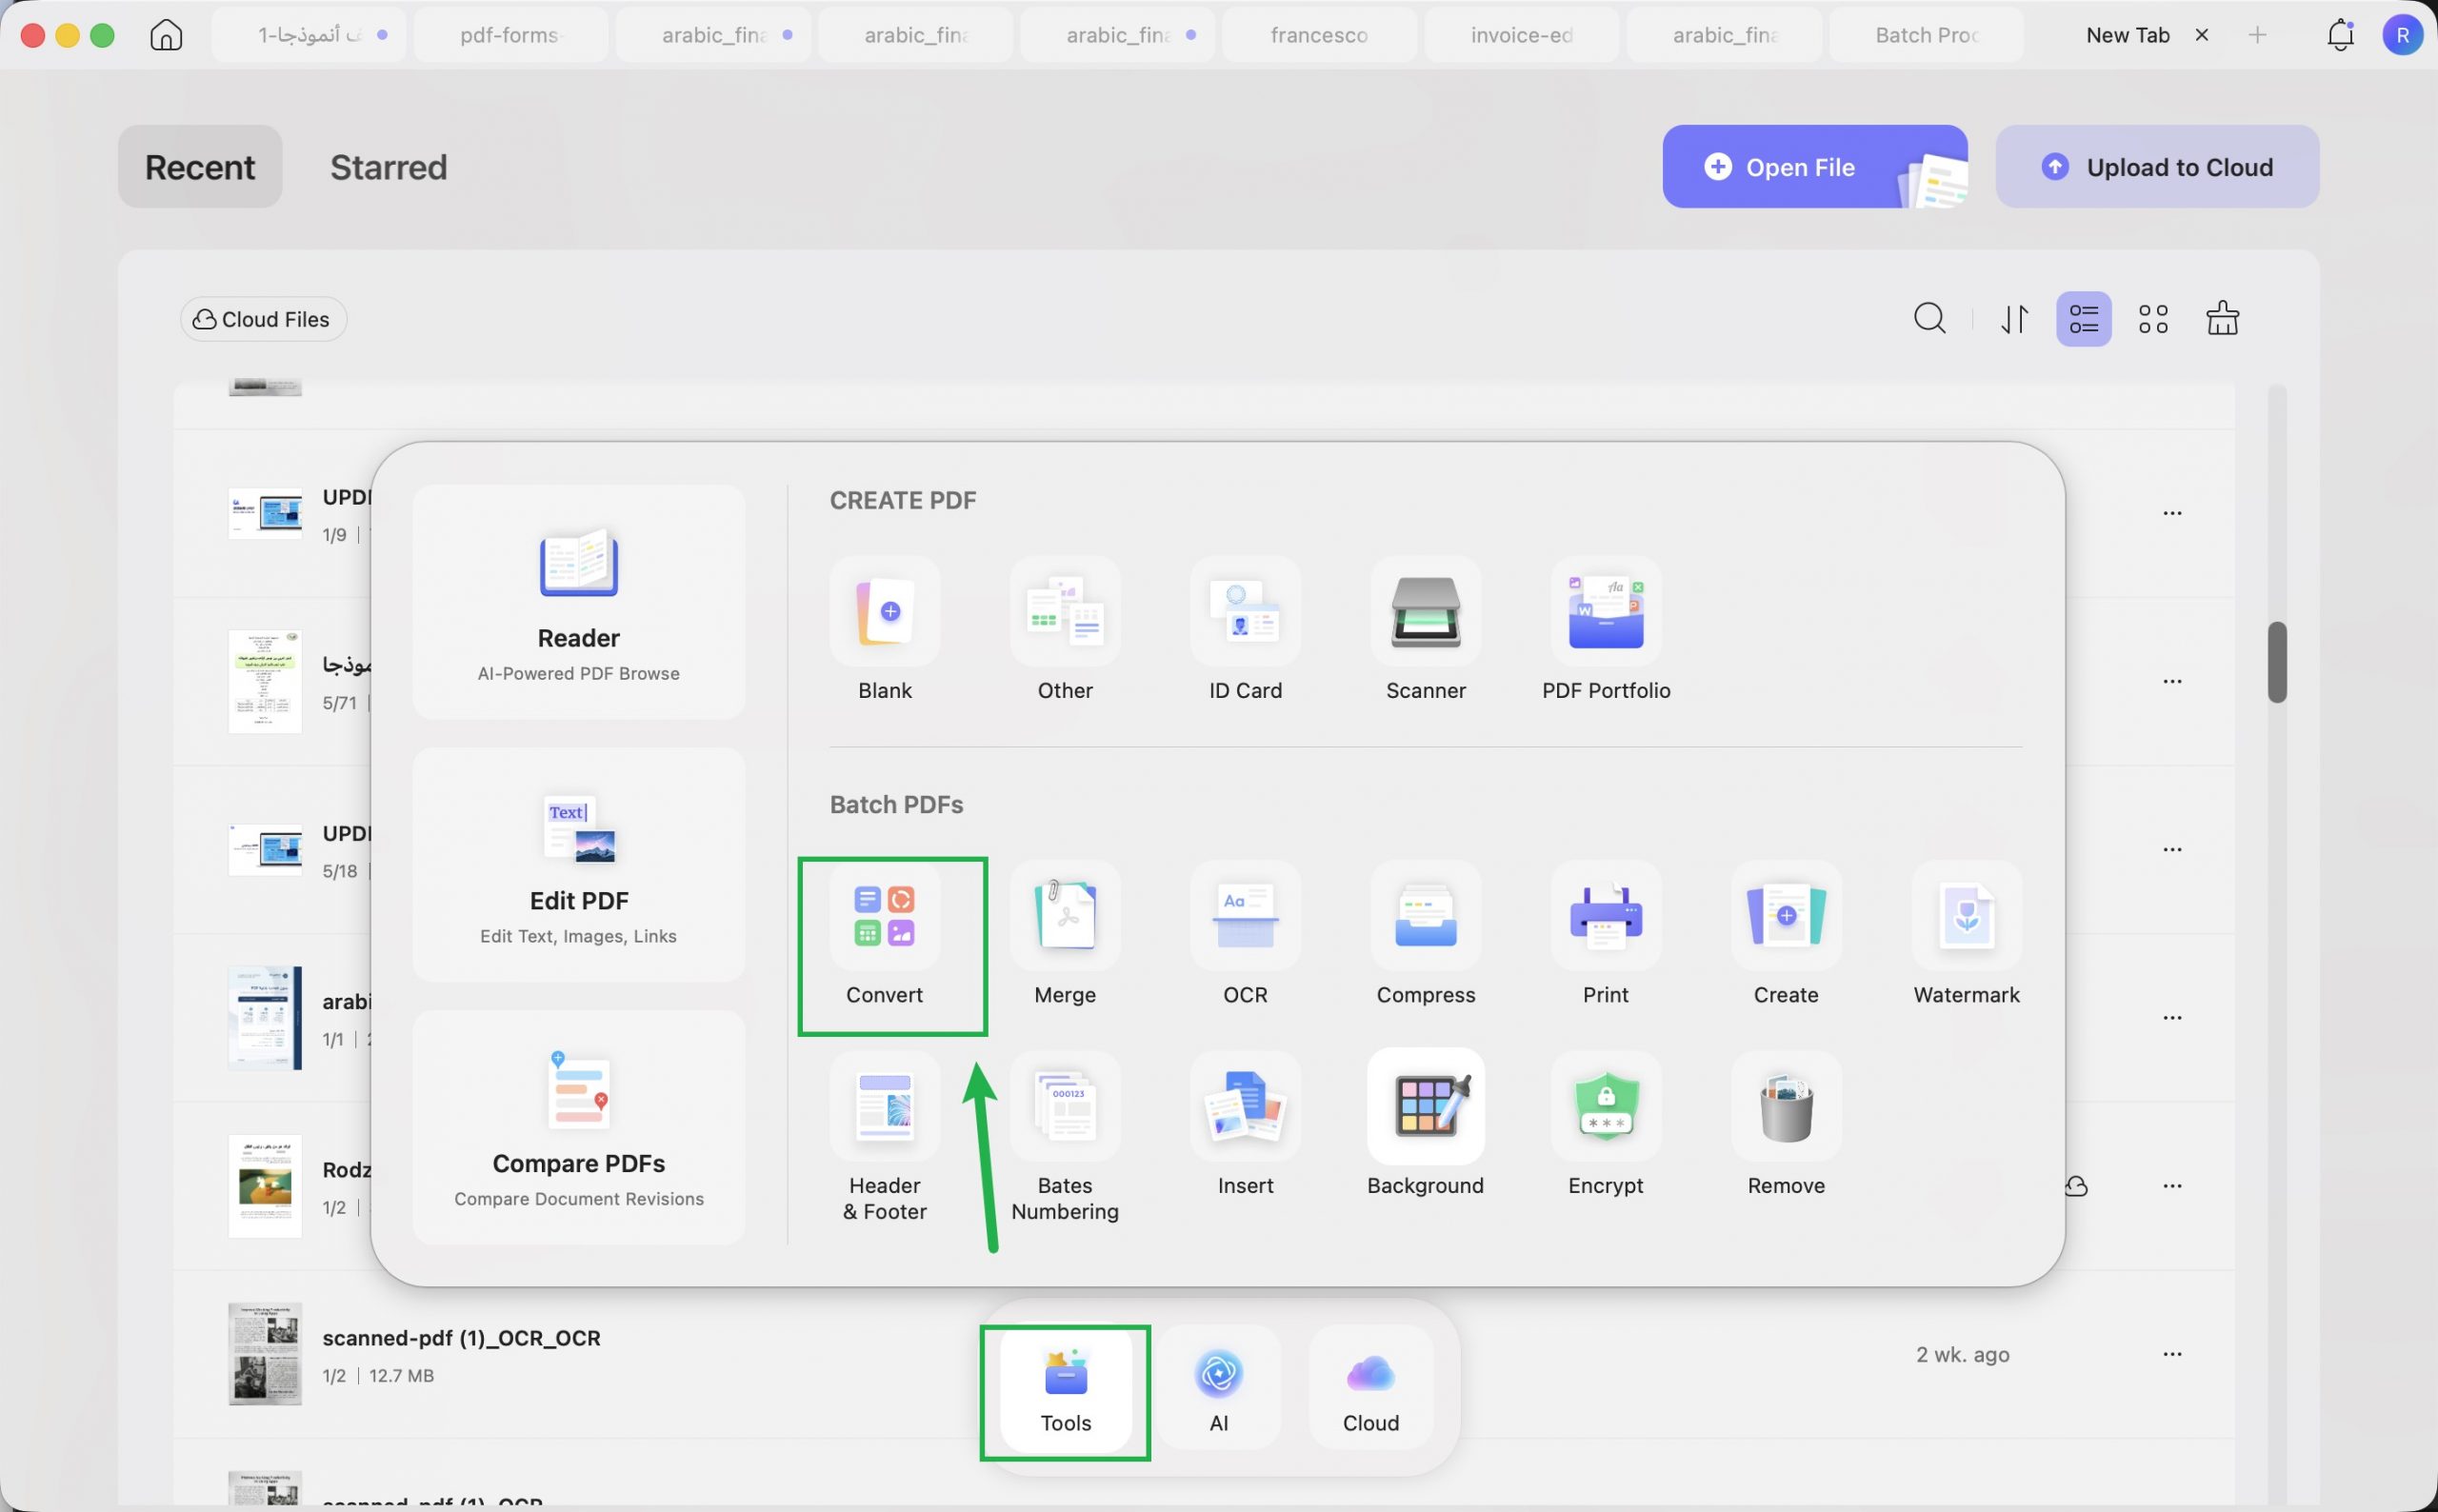Create a PDF from Scanner

click(x=1425, y=630)
